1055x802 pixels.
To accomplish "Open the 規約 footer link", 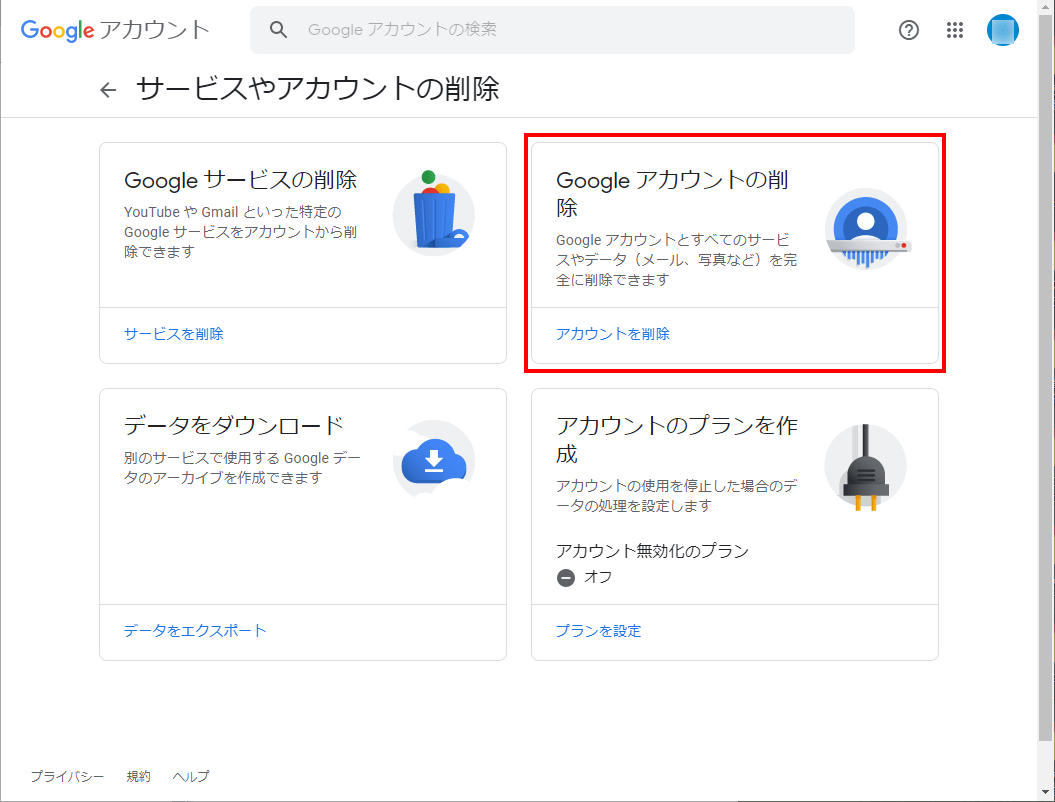I will pos(139,776).
